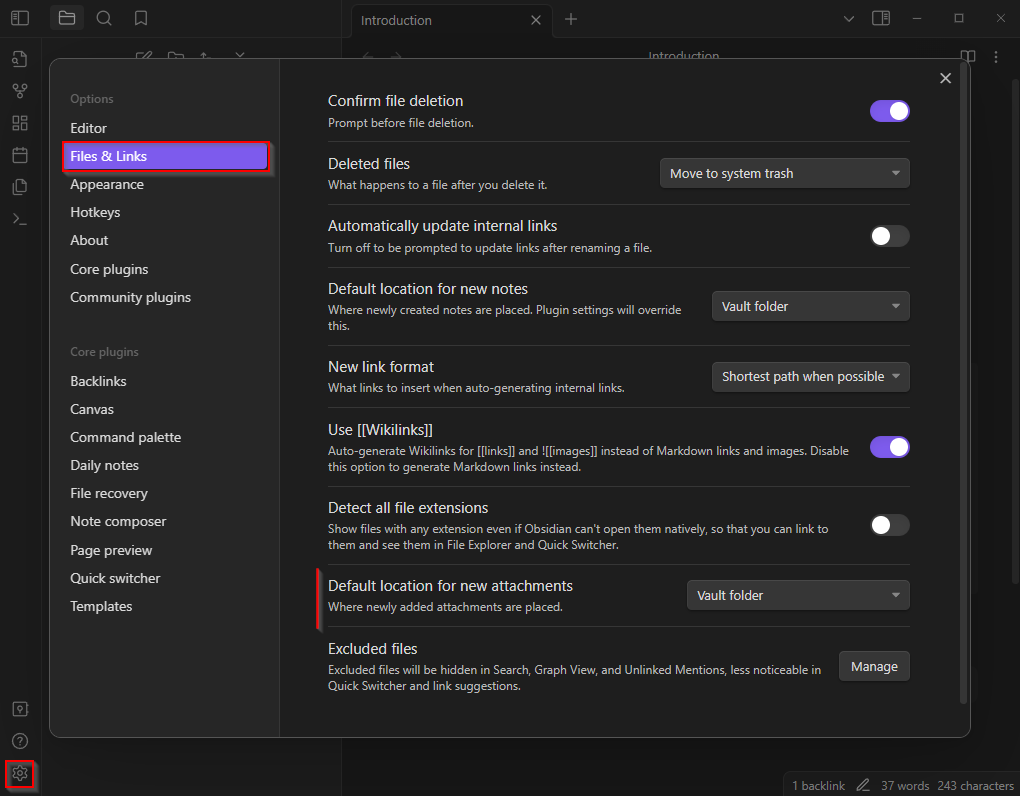Viewport: 1020px width, 796px height.
Task: Open the bookmarks icon
Action: click(x=141, y=18)
